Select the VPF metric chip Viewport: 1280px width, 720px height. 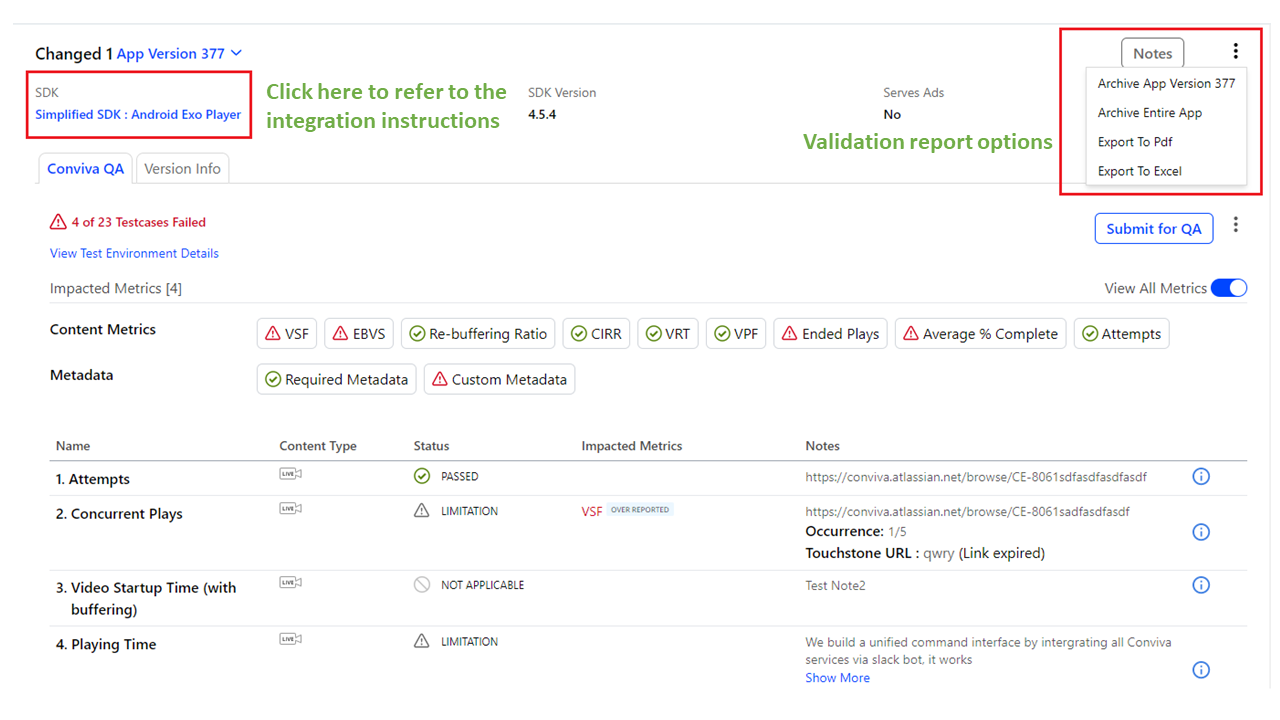tap(736, 334)
